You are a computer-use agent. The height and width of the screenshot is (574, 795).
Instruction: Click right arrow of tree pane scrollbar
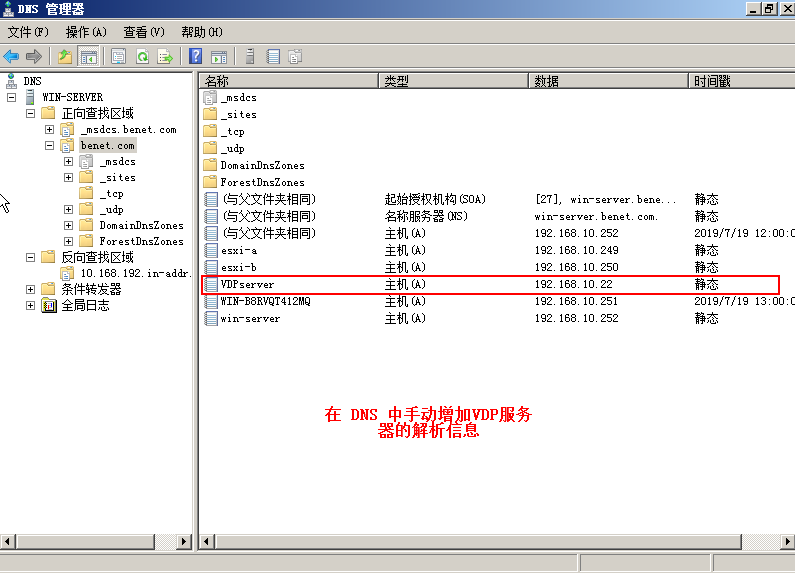click(x=184, y=542)
